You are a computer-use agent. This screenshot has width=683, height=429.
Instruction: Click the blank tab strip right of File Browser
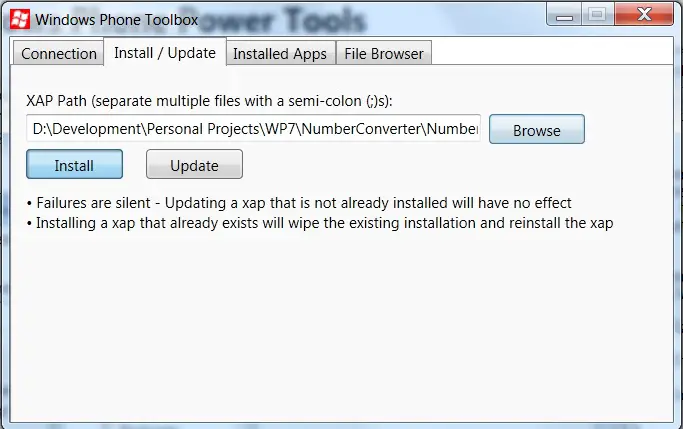pos(552,51)
